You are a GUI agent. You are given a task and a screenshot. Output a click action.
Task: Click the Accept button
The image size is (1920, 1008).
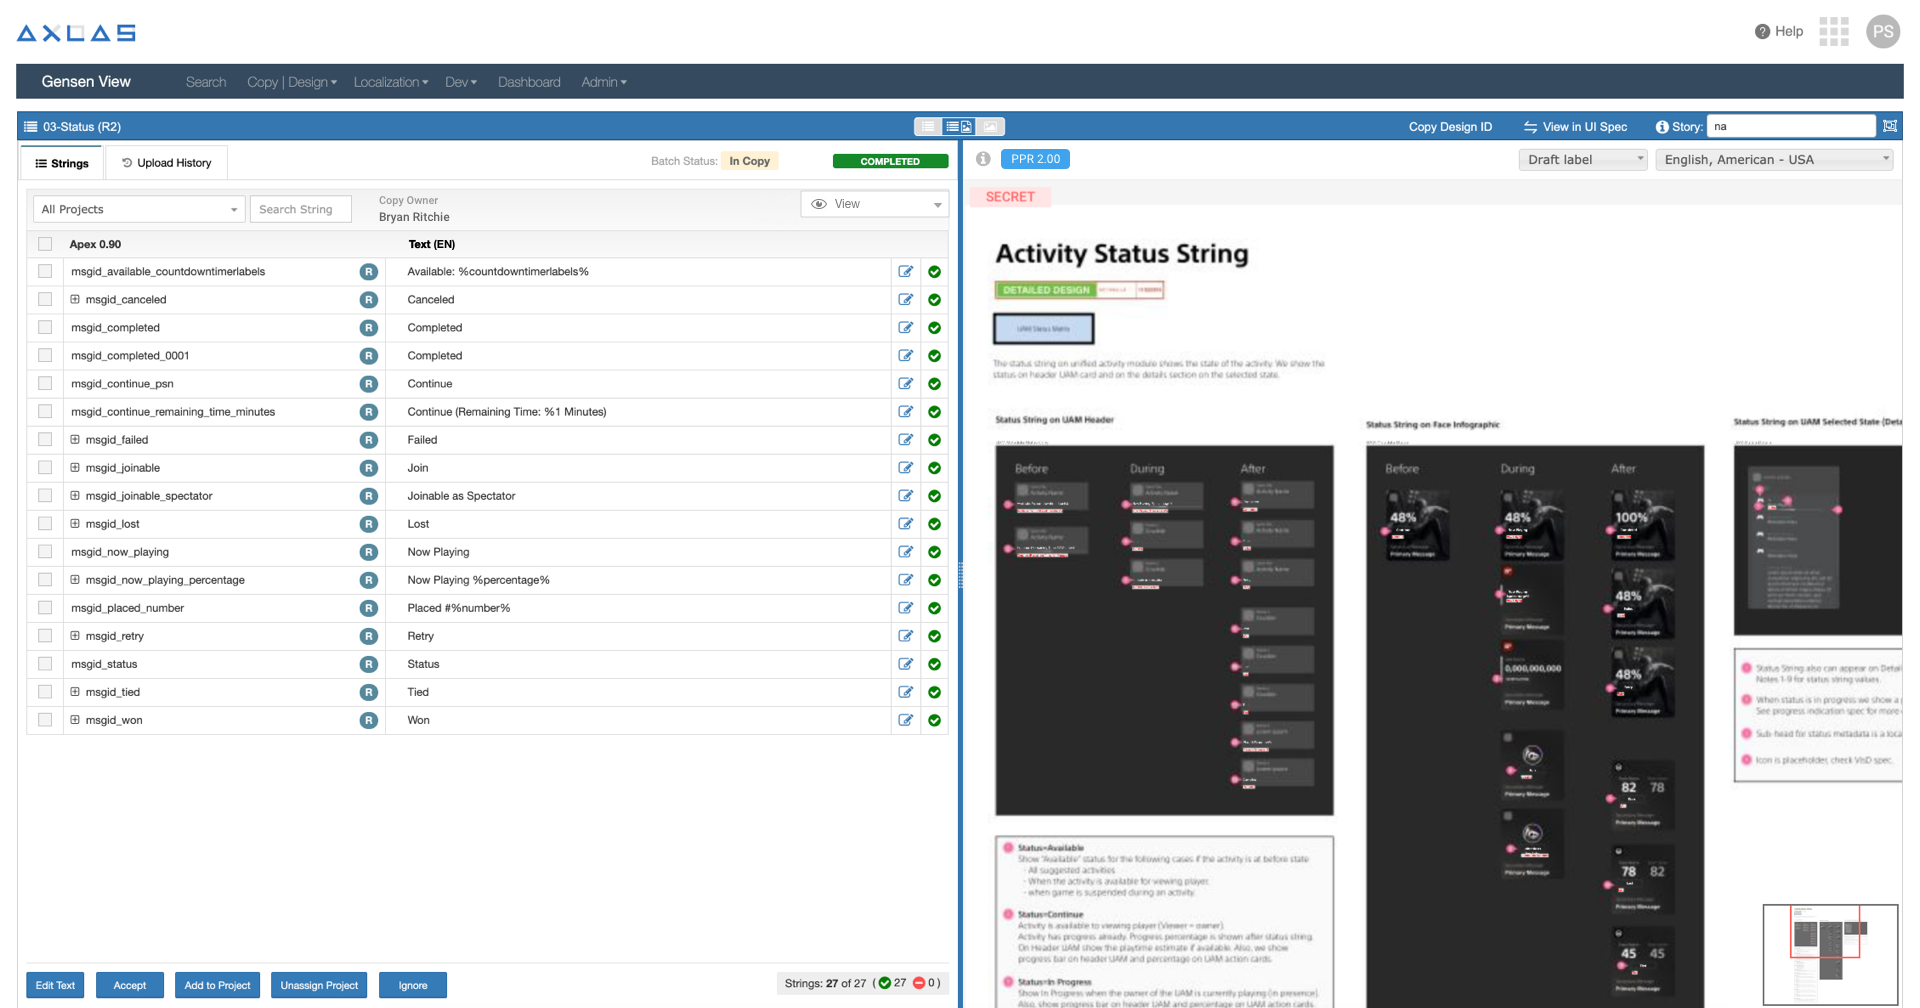[129, 985]
